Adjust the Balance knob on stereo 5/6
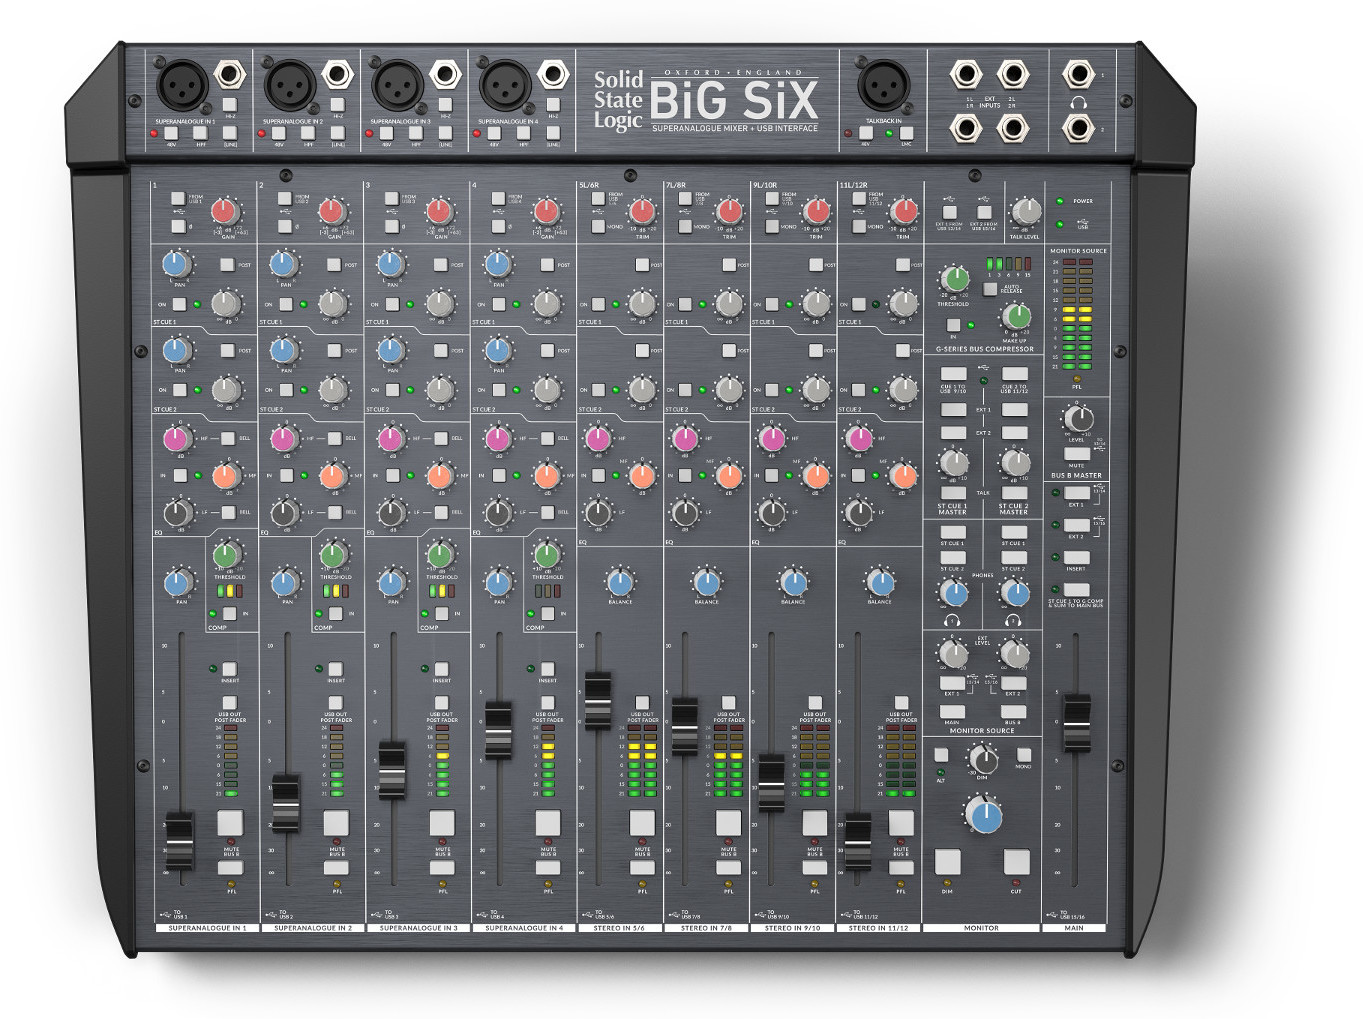 click(620, 582)
